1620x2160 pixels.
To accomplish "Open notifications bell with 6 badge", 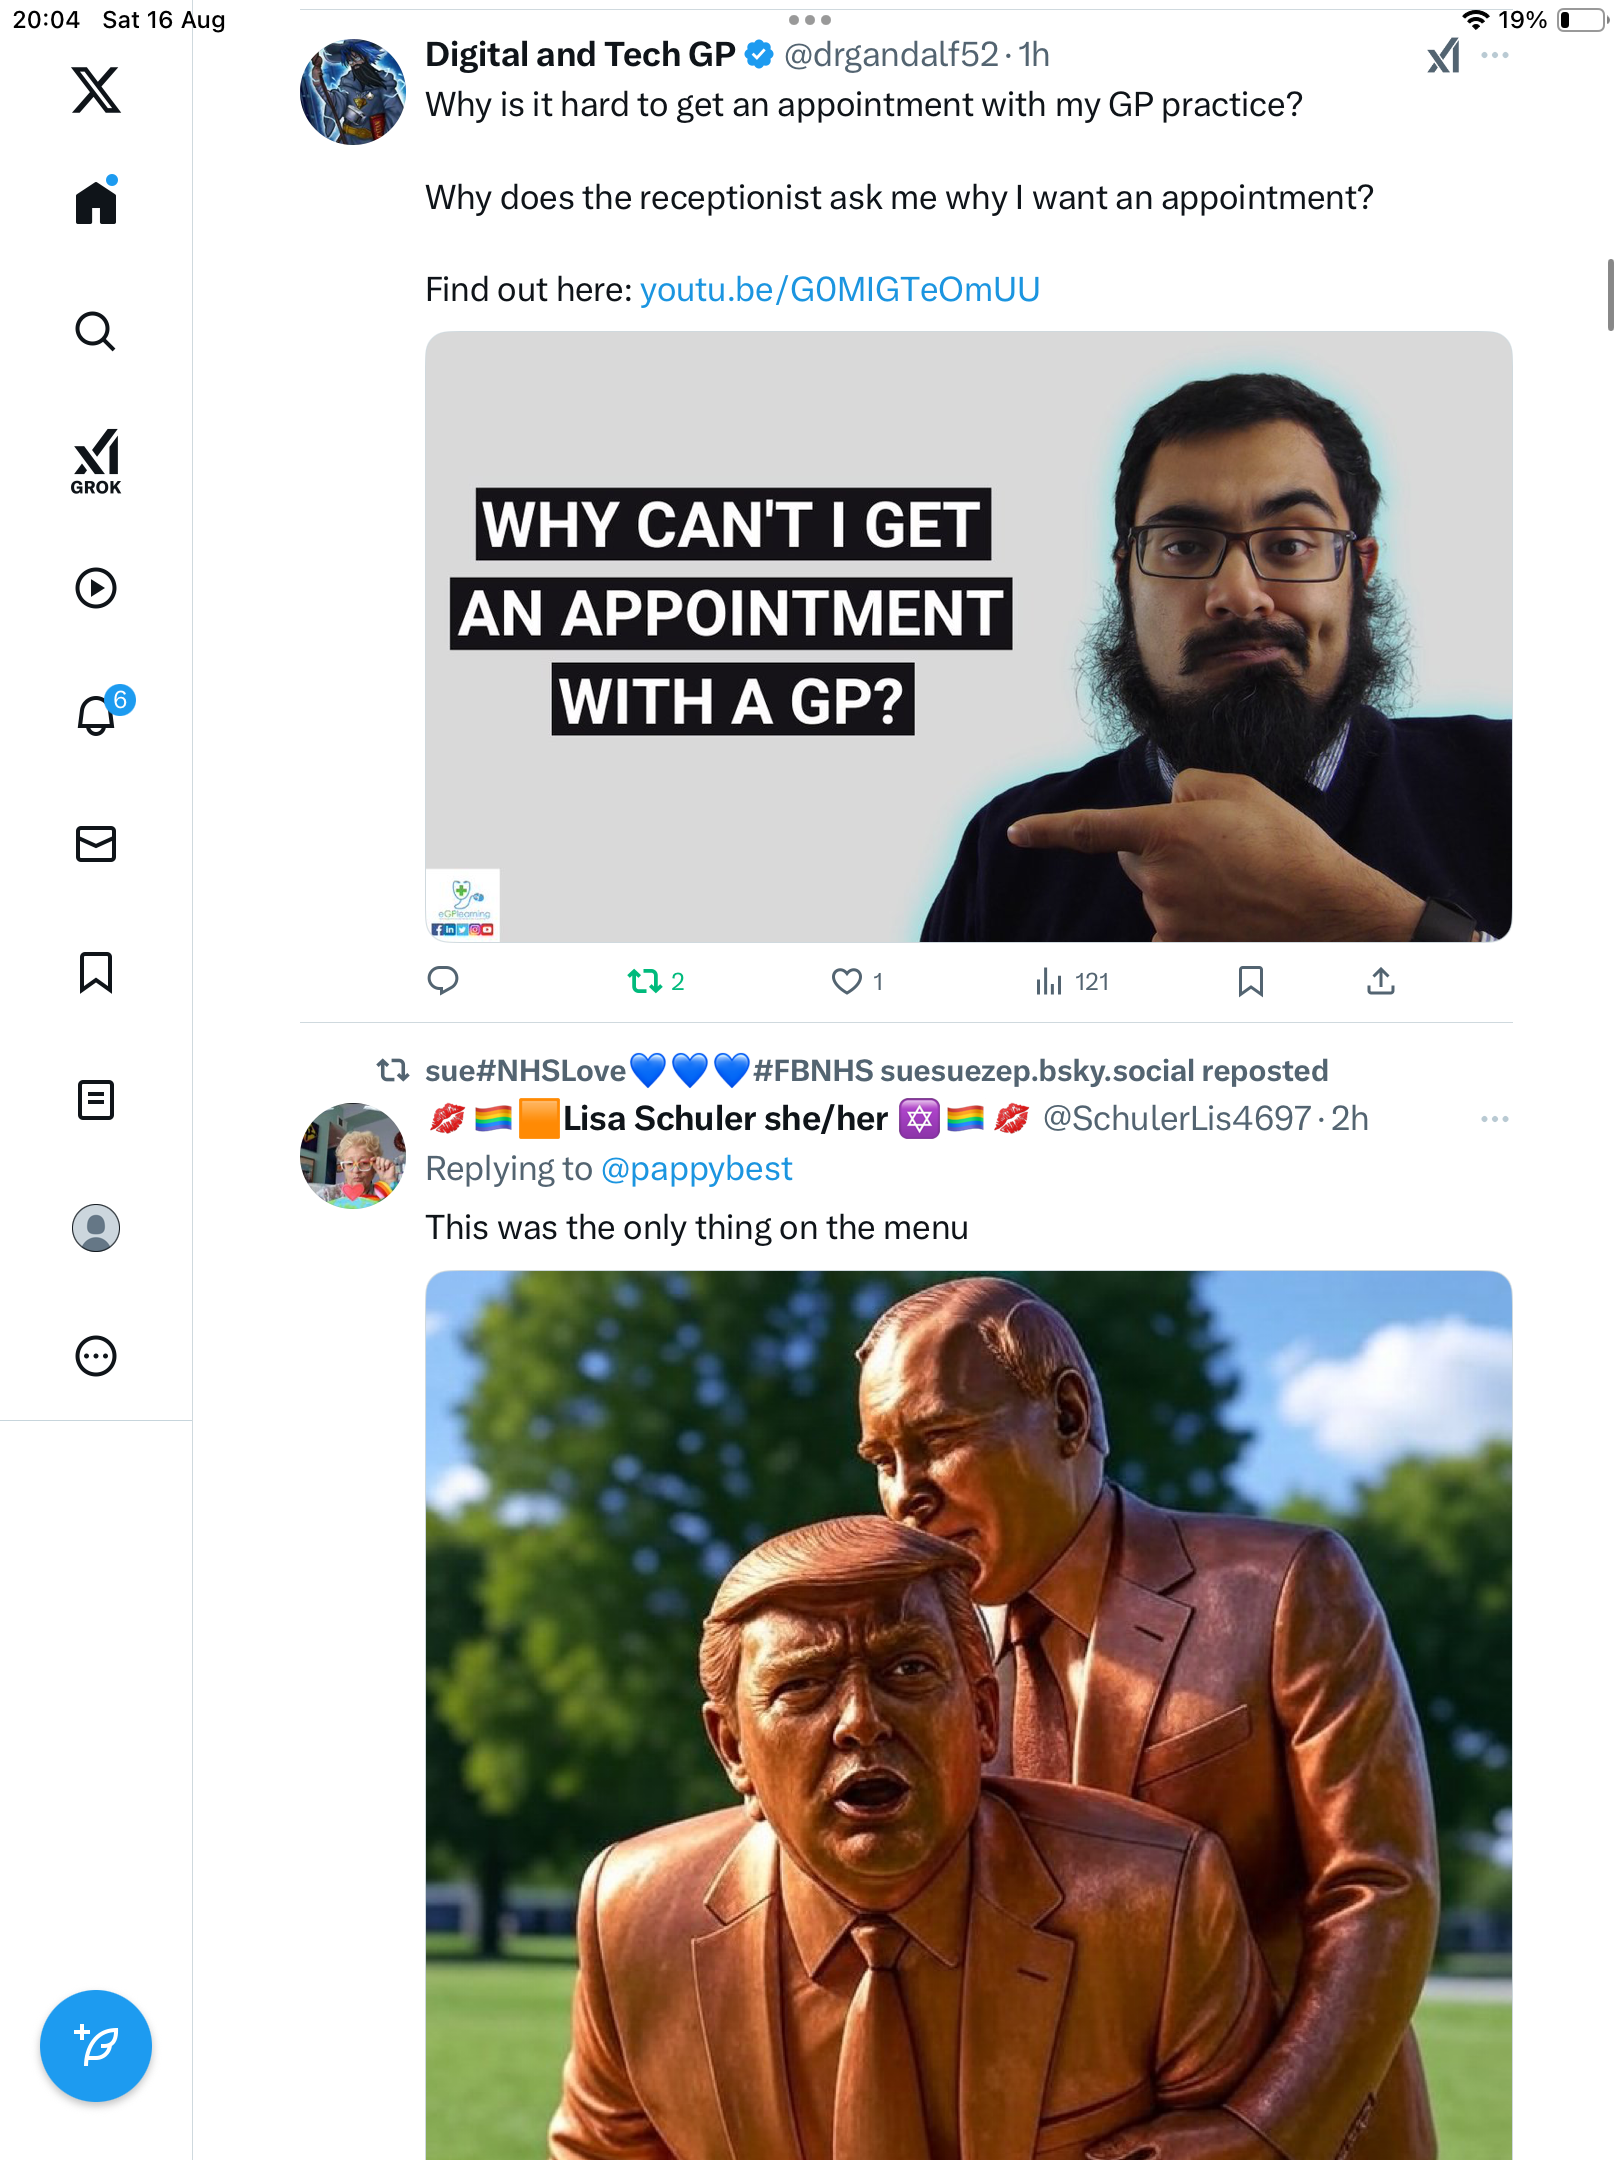I will click(x=97, y=714).
